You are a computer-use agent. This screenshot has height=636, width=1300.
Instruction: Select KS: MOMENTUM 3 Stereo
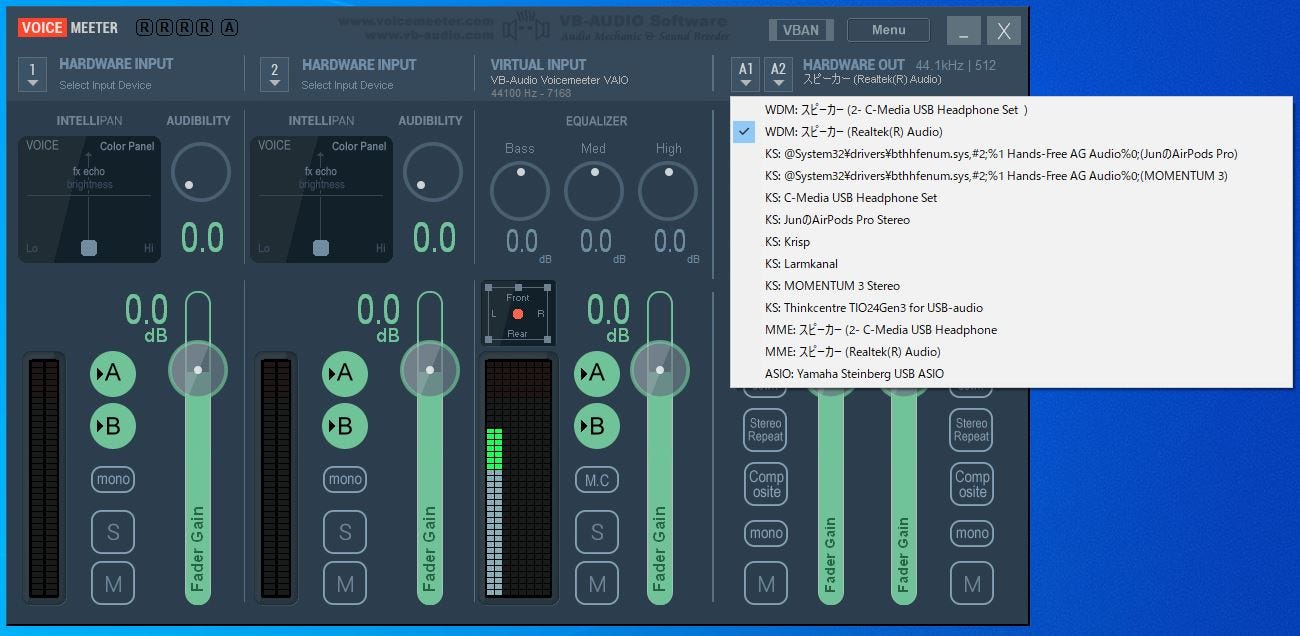coord(1011,286)
